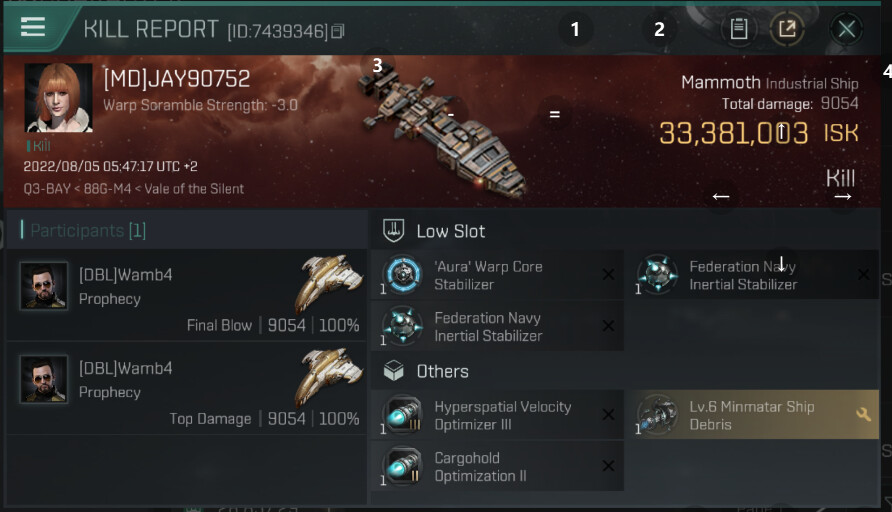Click the share/export kill report icon

[x=788, y=29]
